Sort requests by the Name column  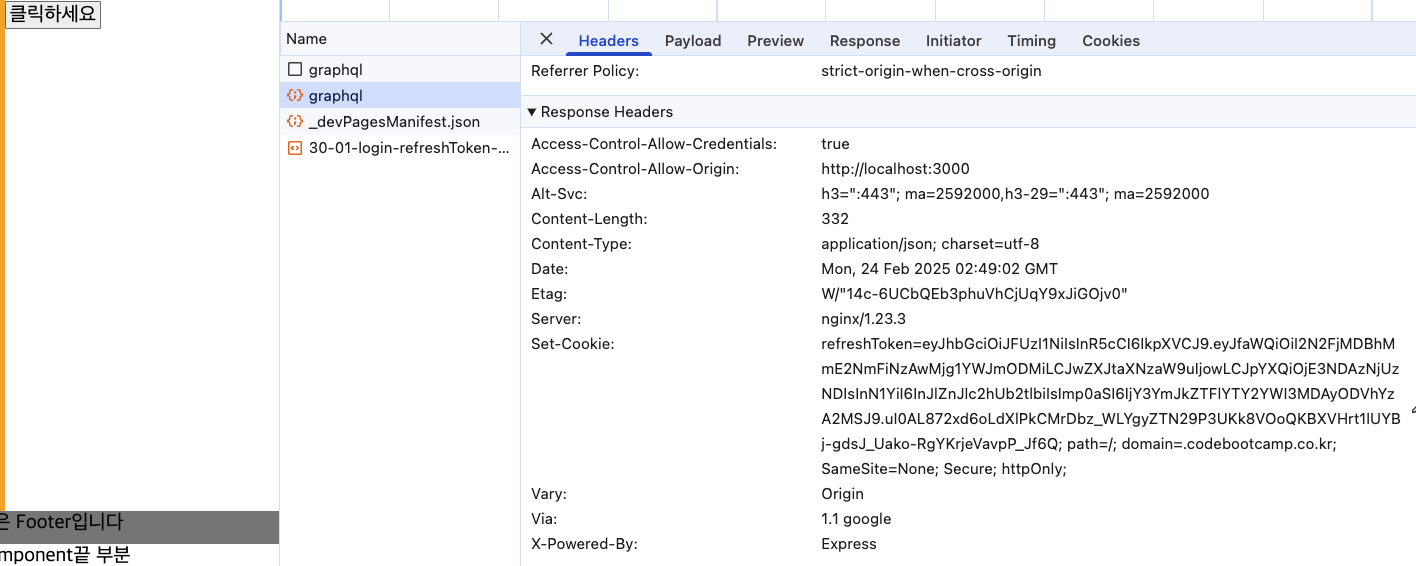click(x=399, y=39)
